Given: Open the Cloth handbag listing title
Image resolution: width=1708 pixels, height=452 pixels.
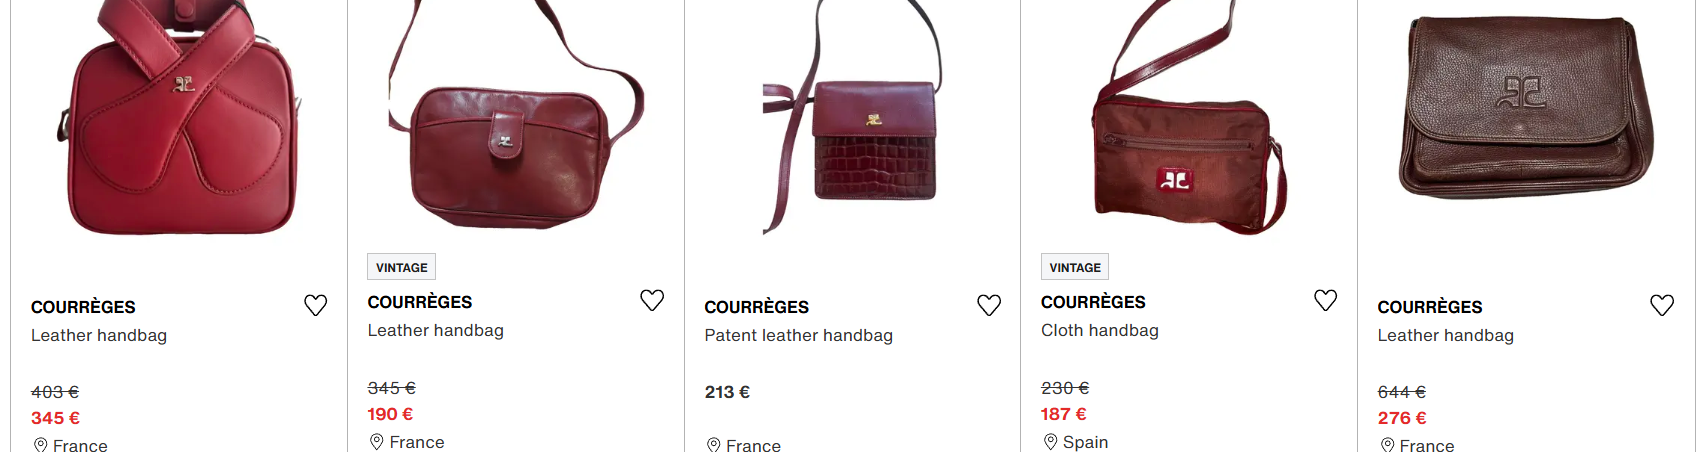Looking at the screenshot, I should click(x=1100, y=330).
